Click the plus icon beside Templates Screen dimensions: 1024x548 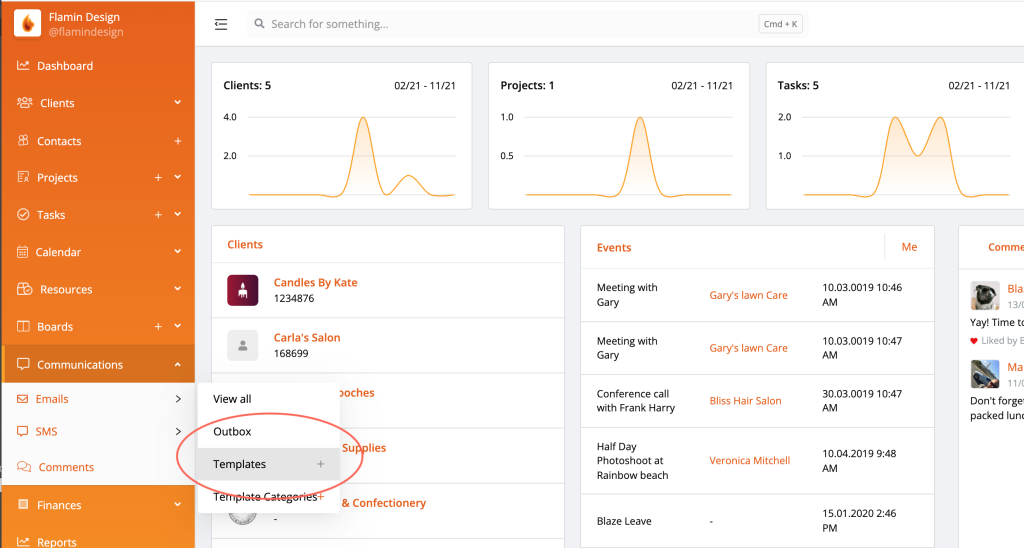click(321, 464)
